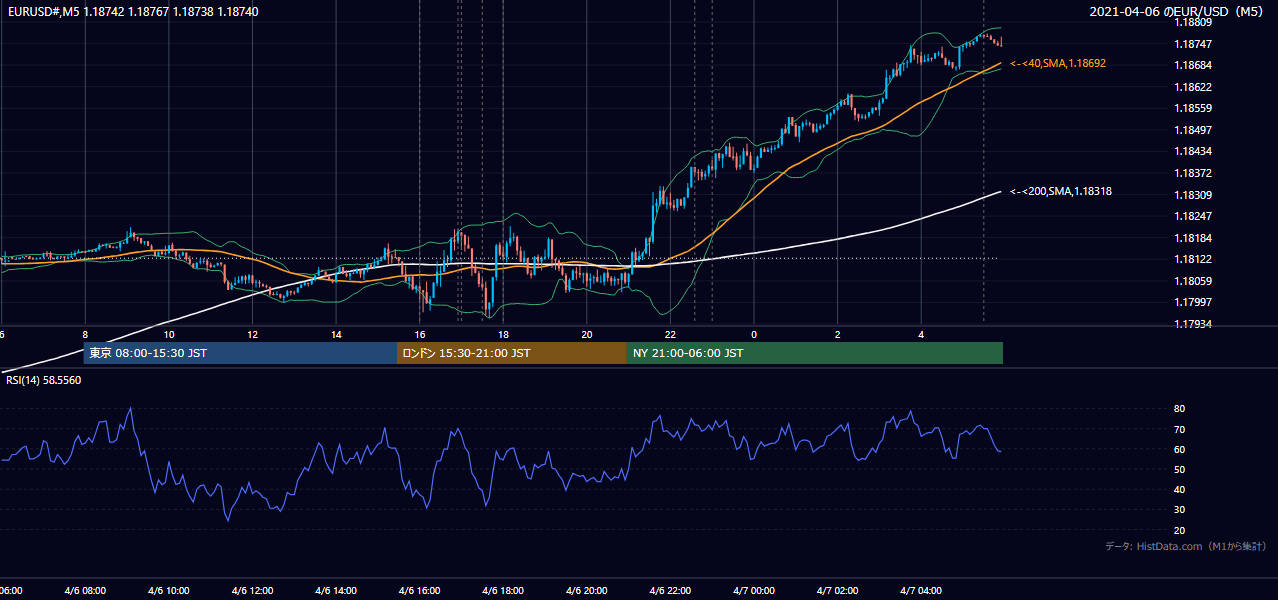Click price axis value 1.18122

pos(1192,259)
